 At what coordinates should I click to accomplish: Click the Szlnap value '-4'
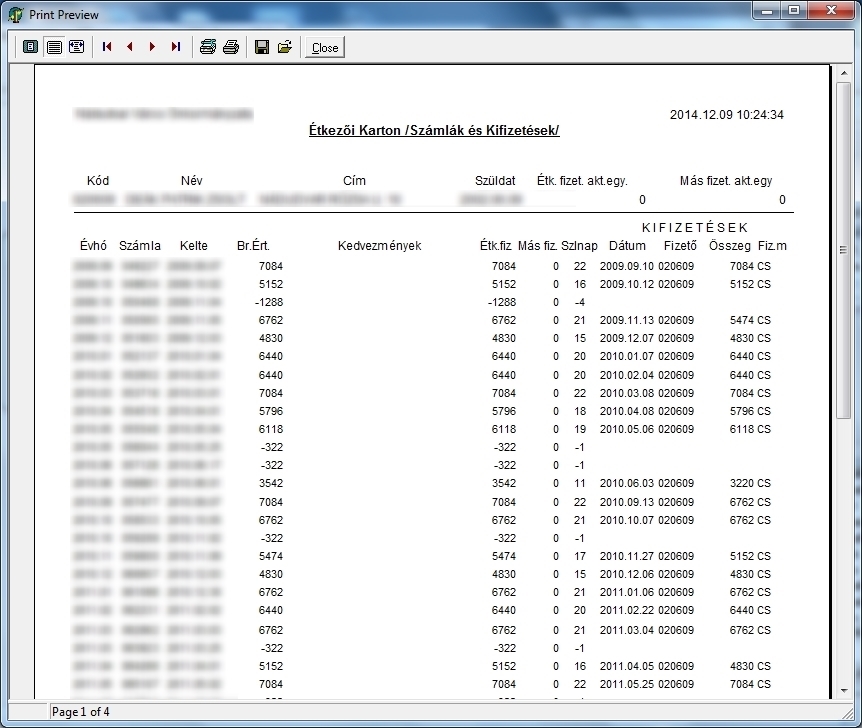[580, 302]
